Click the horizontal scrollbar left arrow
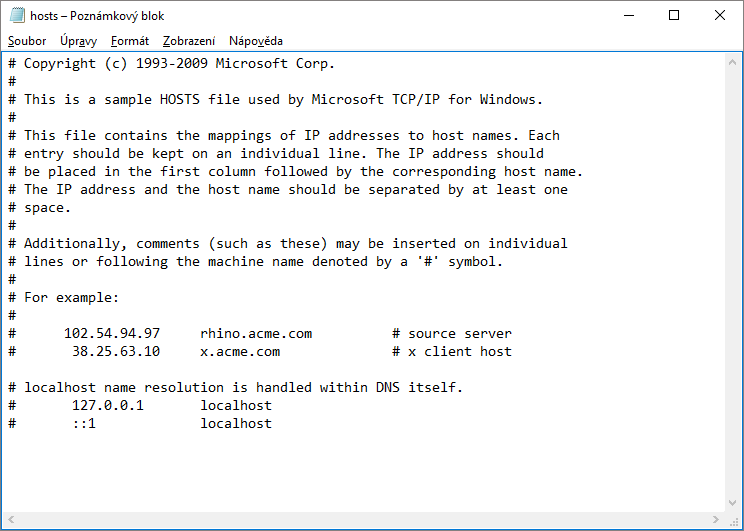 10,520
